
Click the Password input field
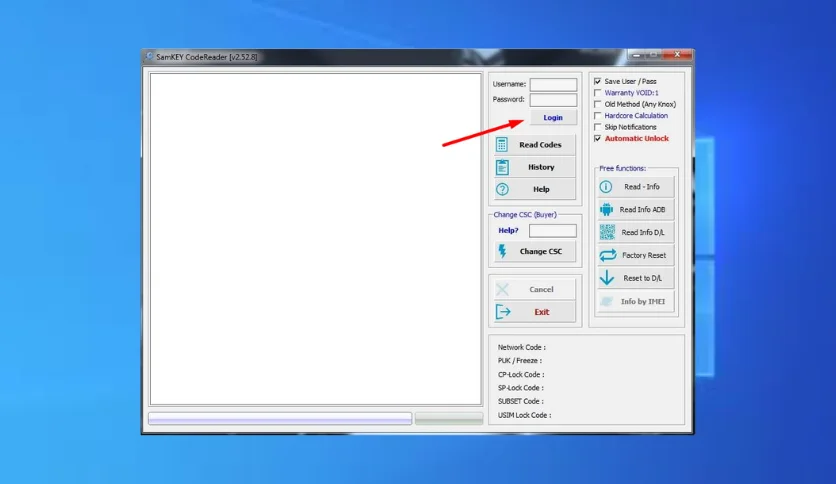[x=553, y=100]
